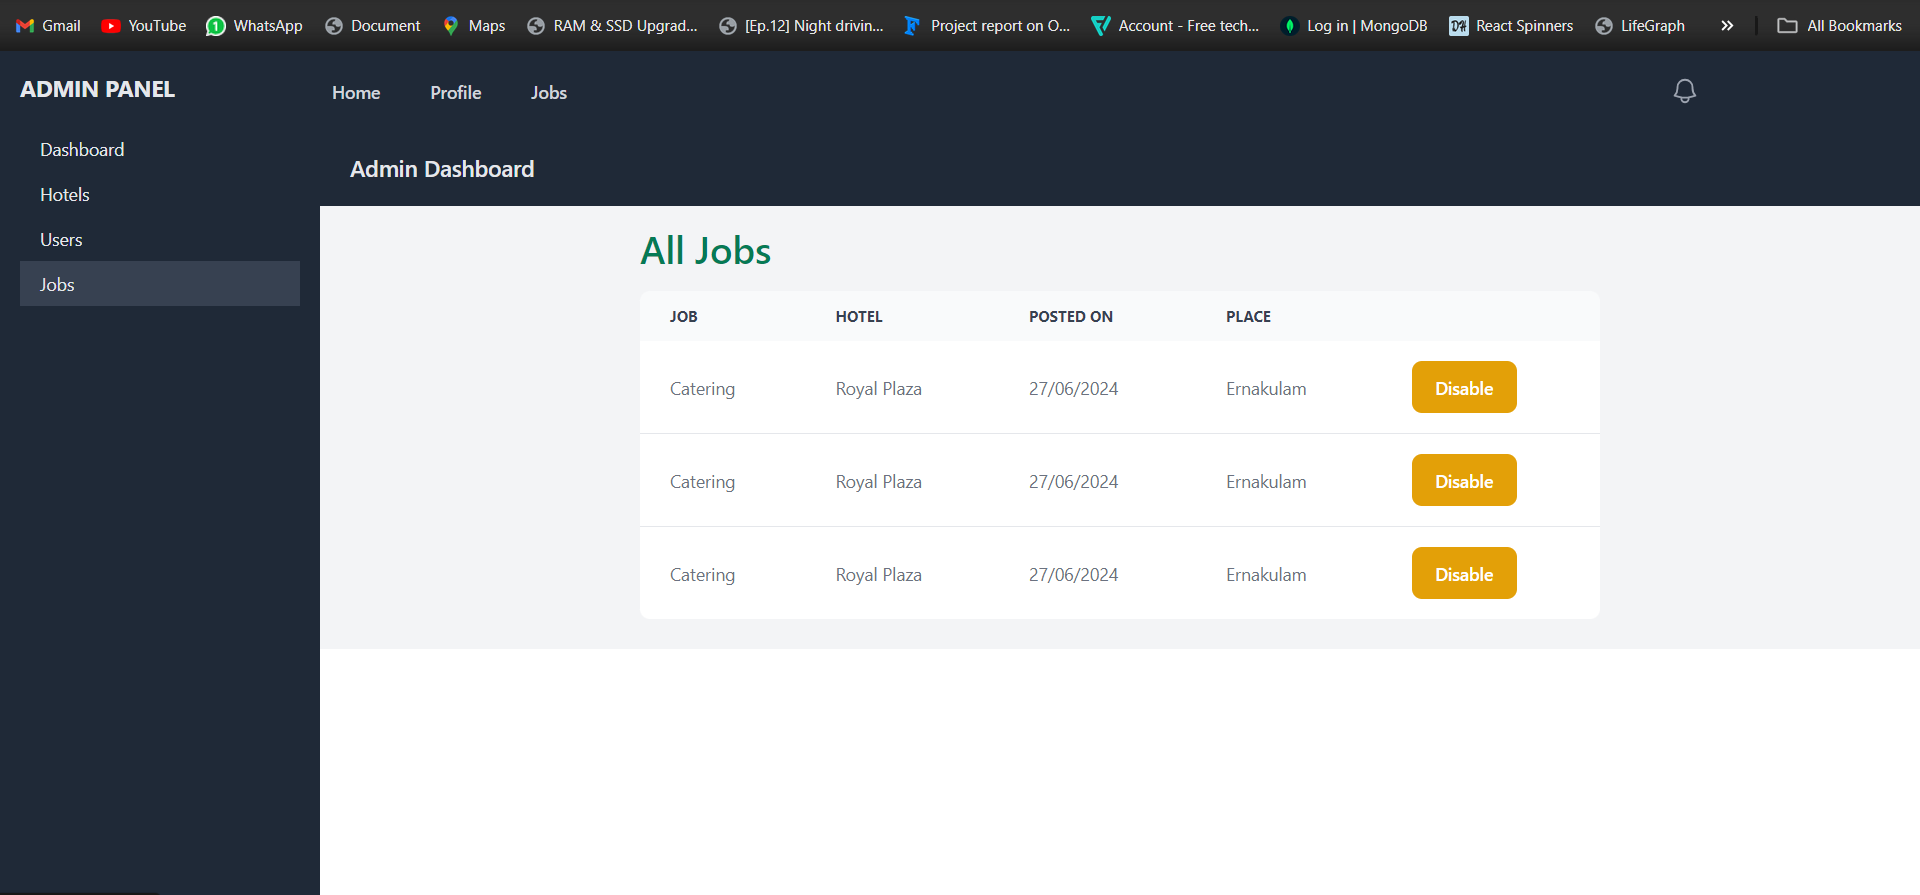Screen dimensions: 1920x895
Task: Click Ernakulam in the second row
Action: coord(1266,482)
